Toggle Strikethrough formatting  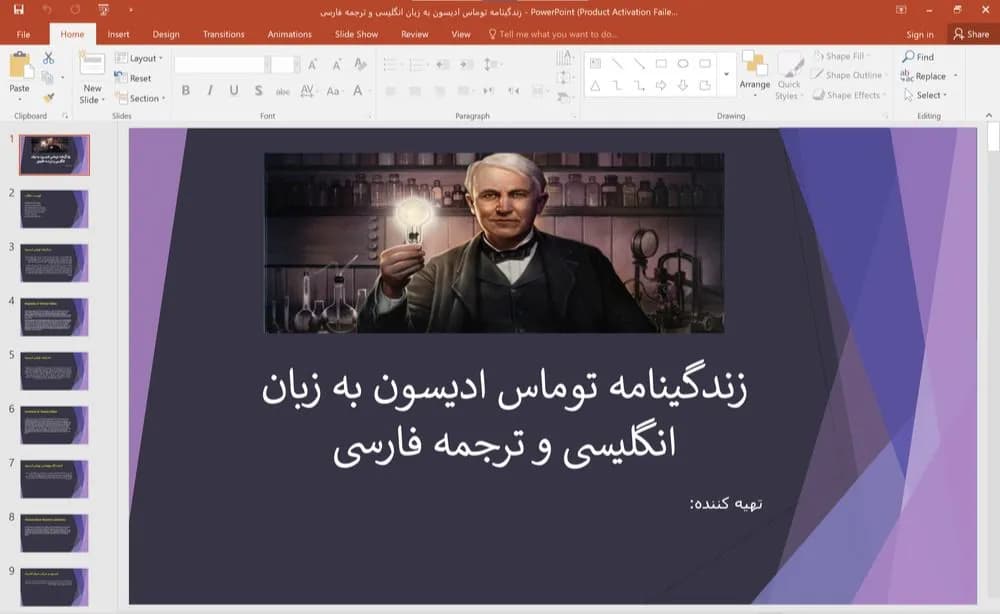(283, 91)
